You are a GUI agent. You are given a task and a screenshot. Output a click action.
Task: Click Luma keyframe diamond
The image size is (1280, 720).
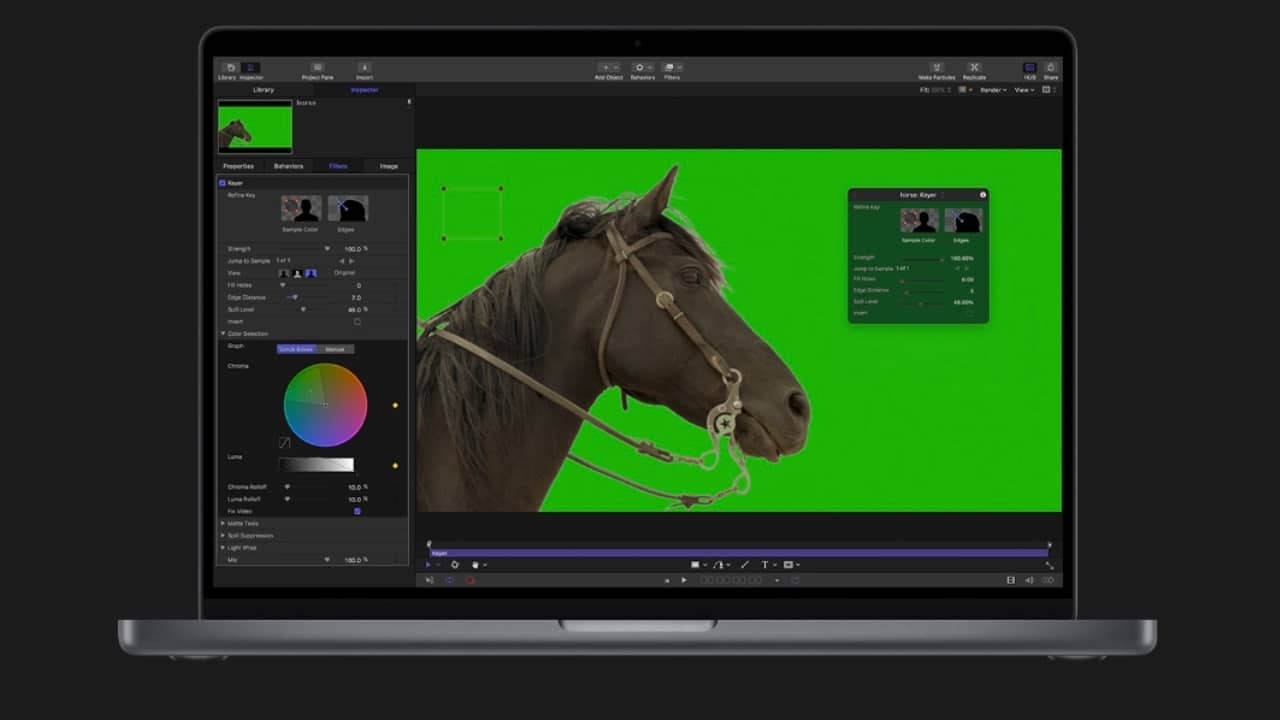[x=395, y=465]
